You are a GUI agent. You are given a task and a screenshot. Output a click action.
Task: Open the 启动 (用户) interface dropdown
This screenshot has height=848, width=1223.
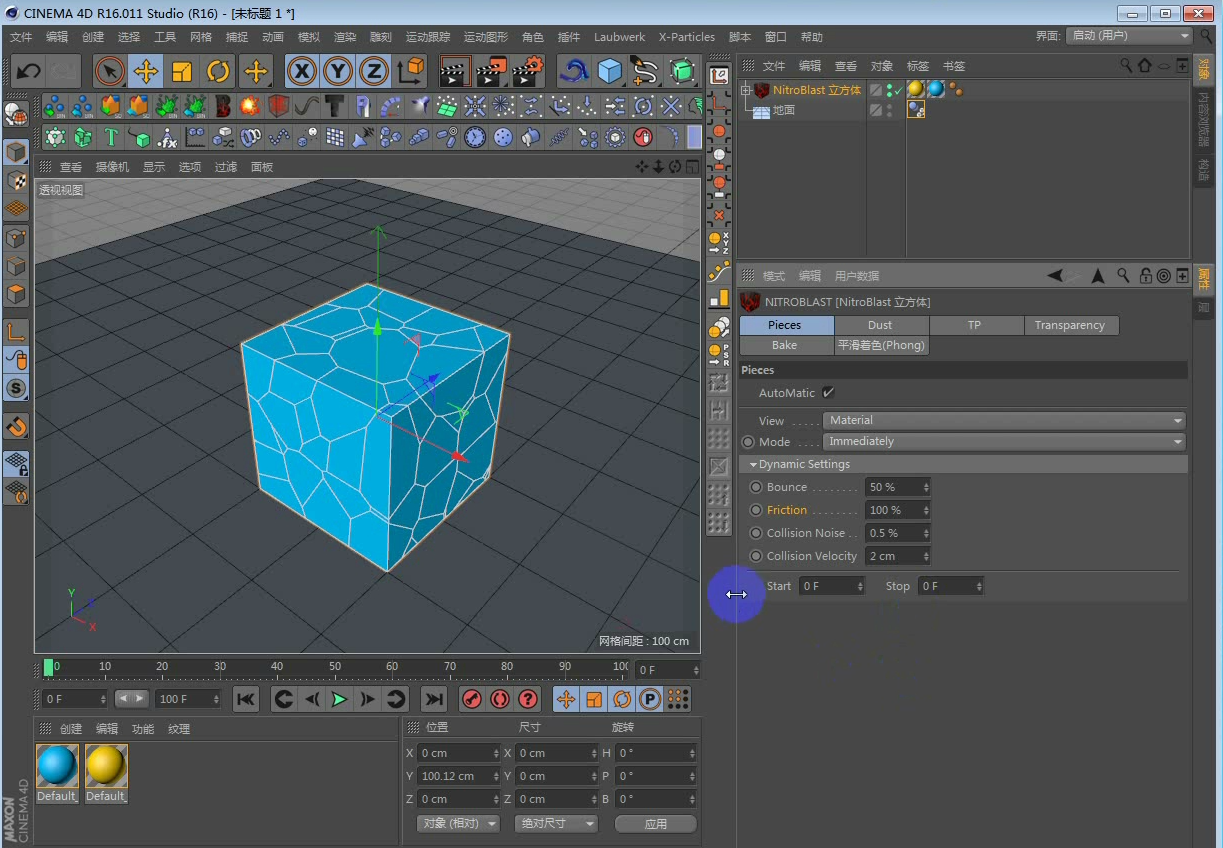(1130, 35)
